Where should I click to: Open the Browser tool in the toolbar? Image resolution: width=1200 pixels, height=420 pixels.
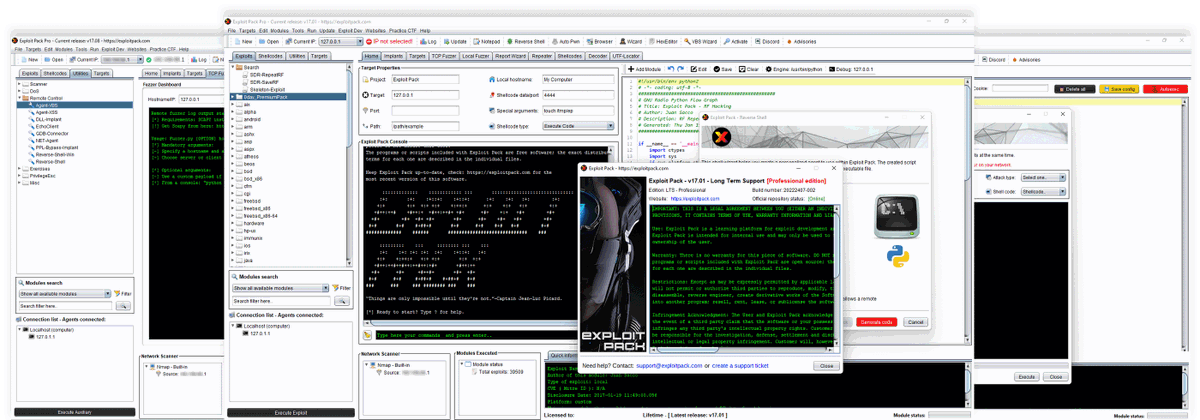click(x=599, y=42)
